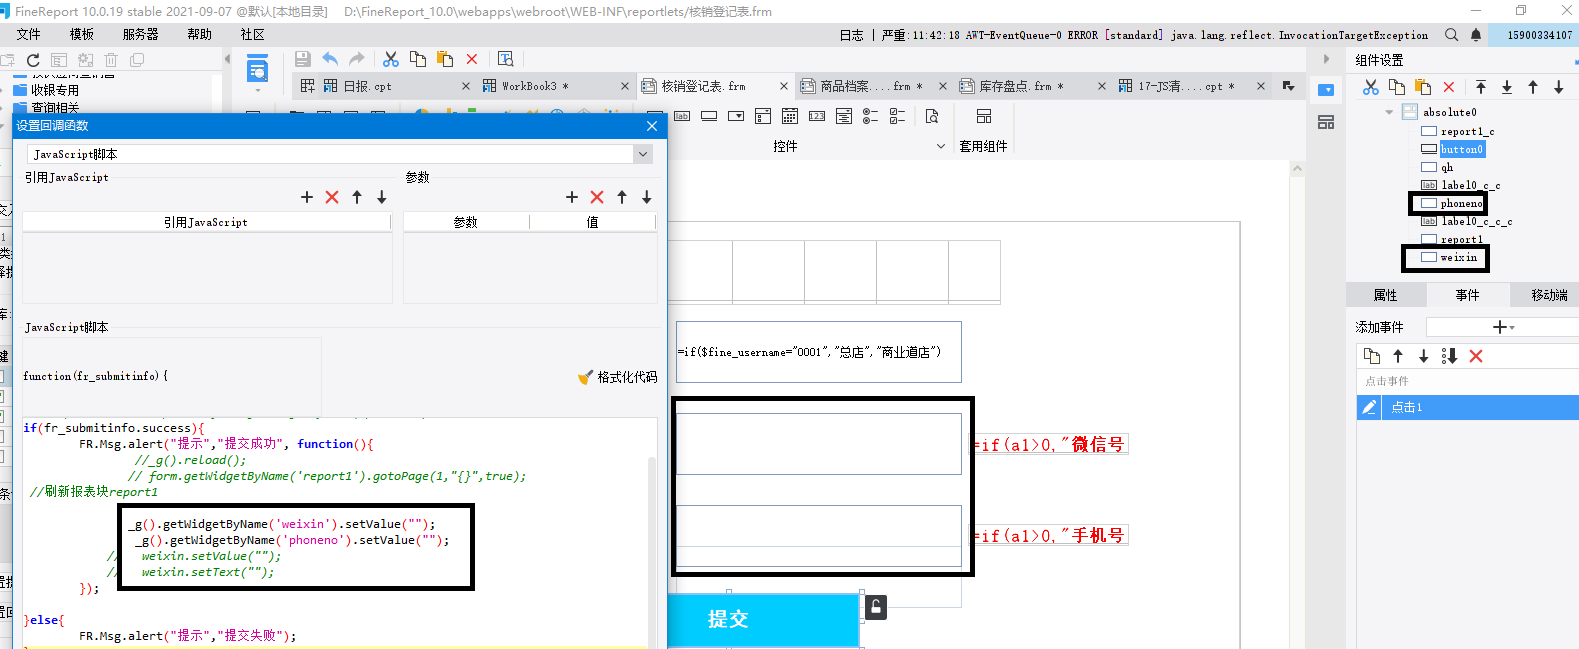Viewport: 1579px width, 649px height.
Task: Open the 收银专用 folder
Action: [55, 90]
